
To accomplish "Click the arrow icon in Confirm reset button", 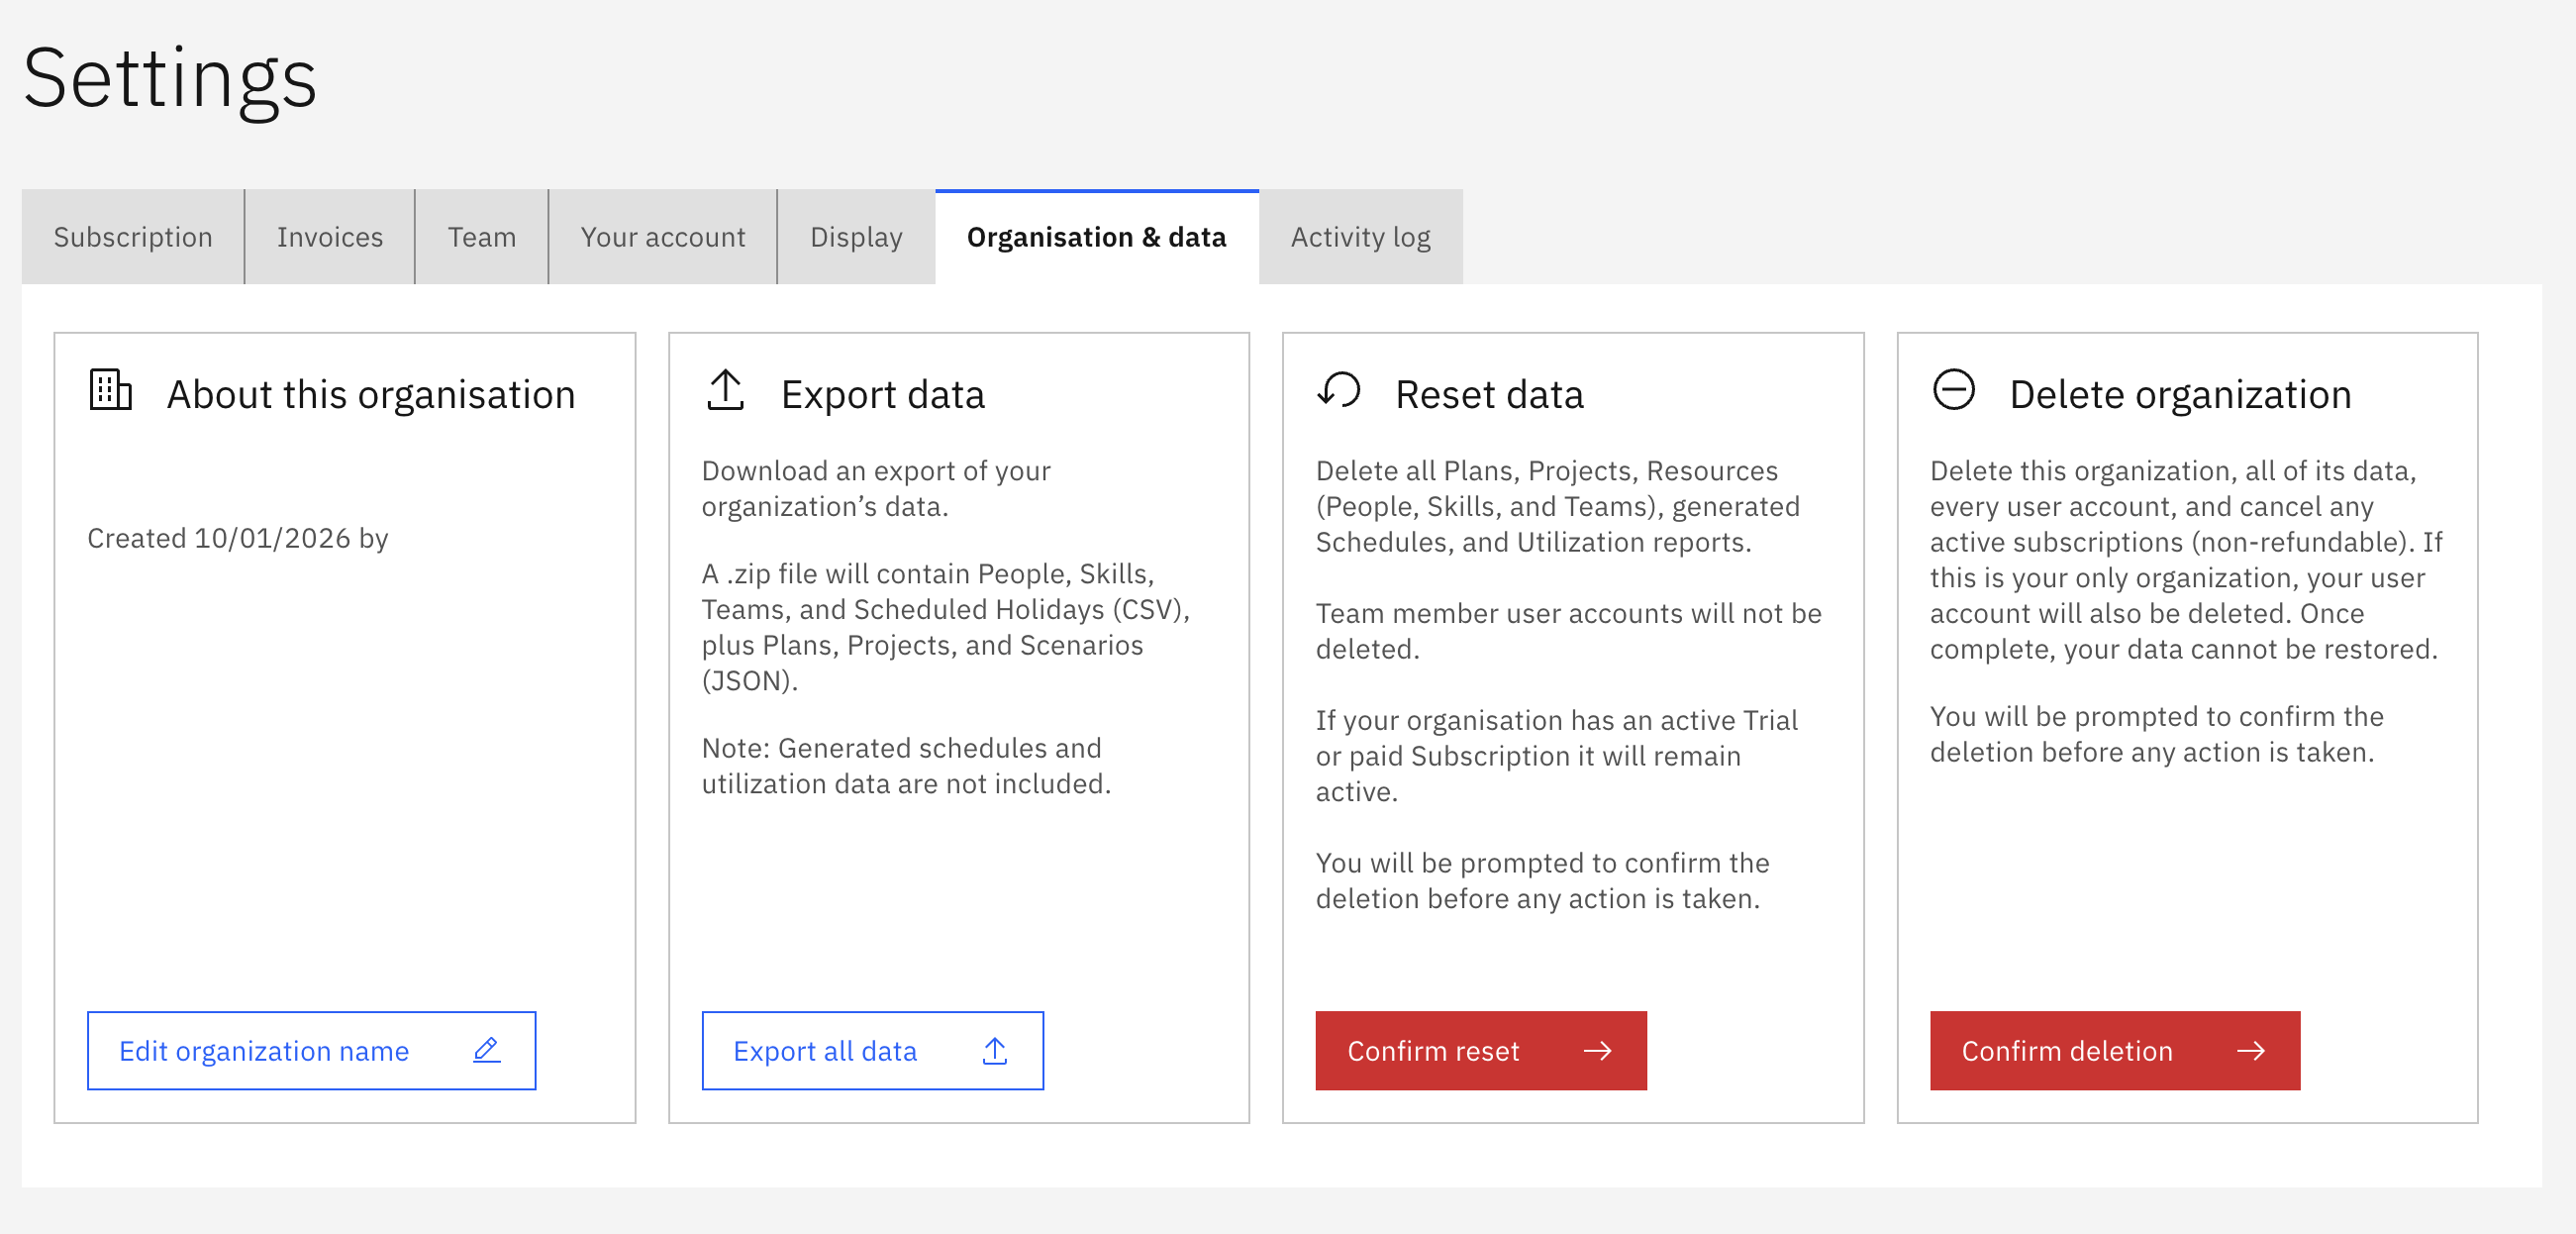I will point(1597,1050).
